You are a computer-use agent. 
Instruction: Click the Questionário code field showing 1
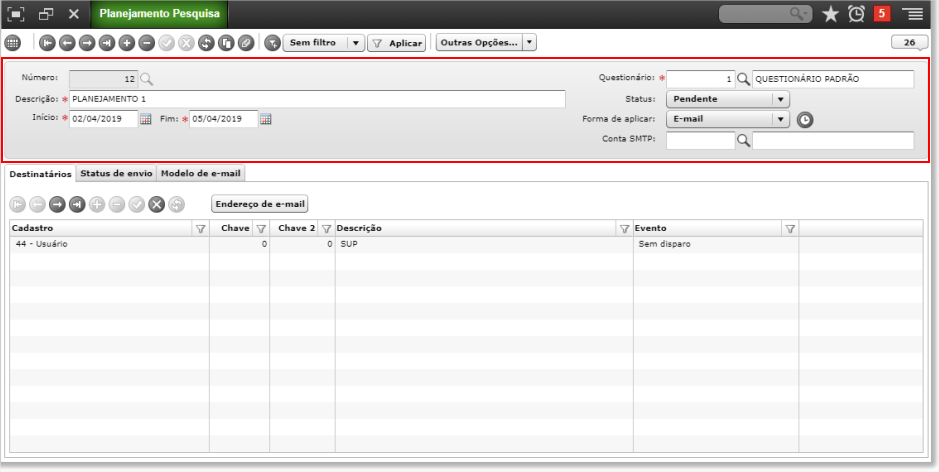click(x=701, y=79)
